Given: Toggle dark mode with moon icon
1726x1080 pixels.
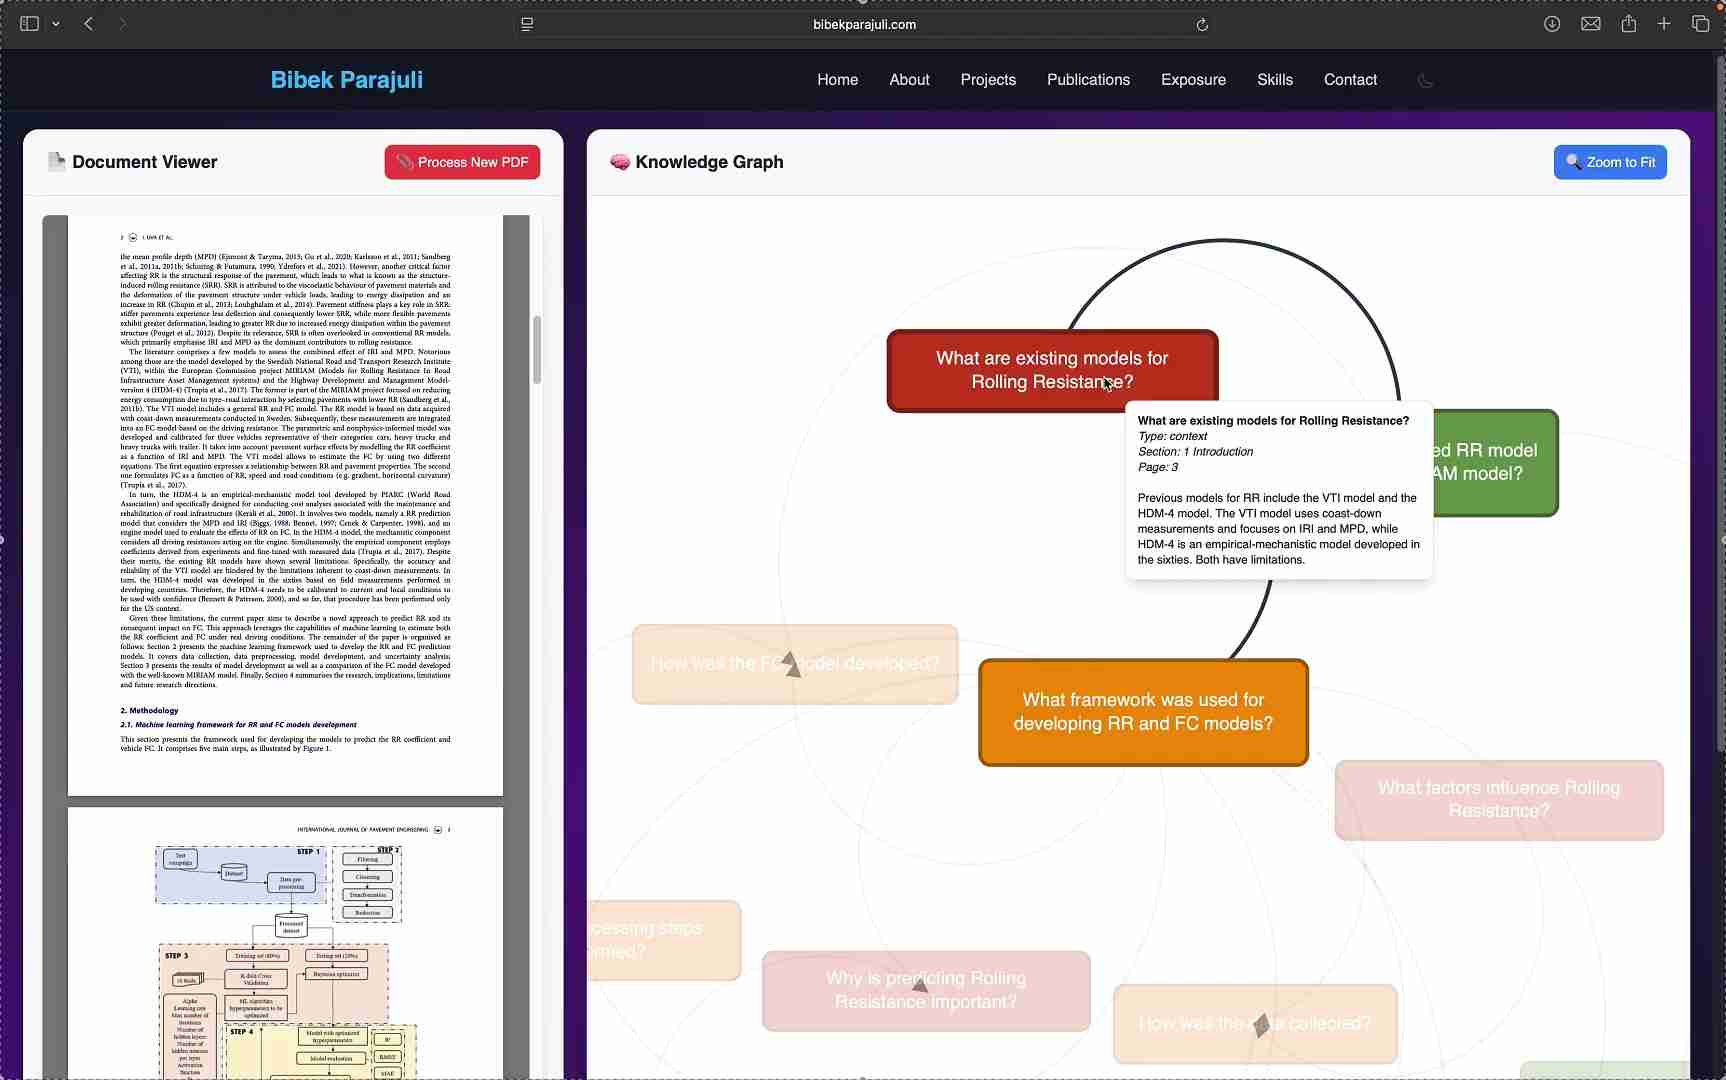Looking at the screenshot, I should [1425, 80].
